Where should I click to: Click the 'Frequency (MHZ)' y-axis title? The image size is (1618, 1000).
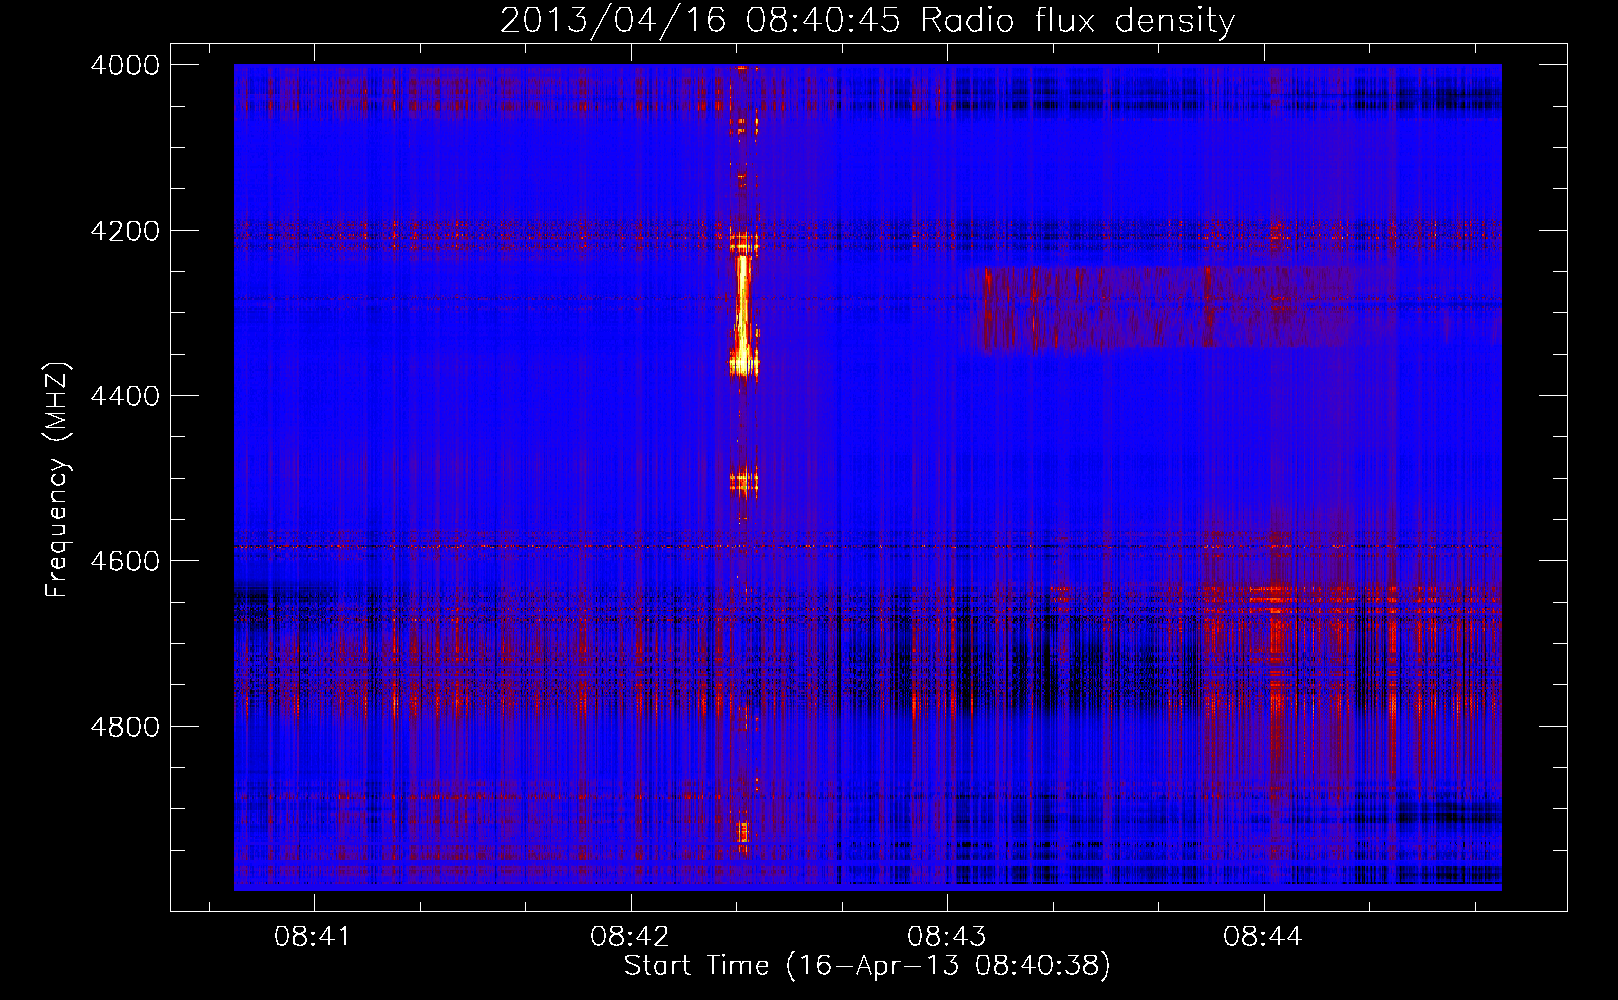click(58, 480)
